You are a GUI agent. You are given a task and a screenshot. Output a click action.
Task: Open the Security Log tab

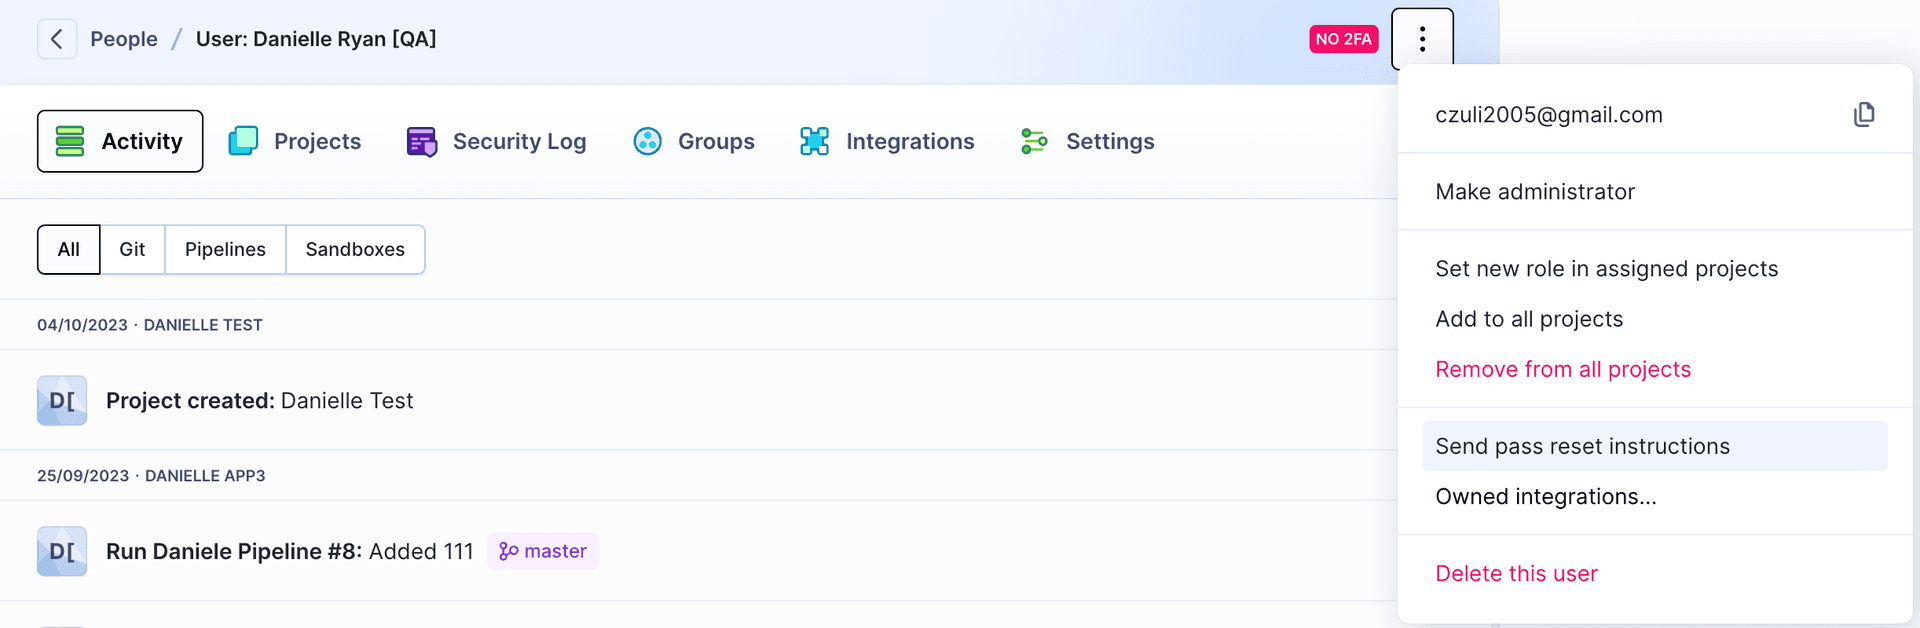click(x=497, y=141)
